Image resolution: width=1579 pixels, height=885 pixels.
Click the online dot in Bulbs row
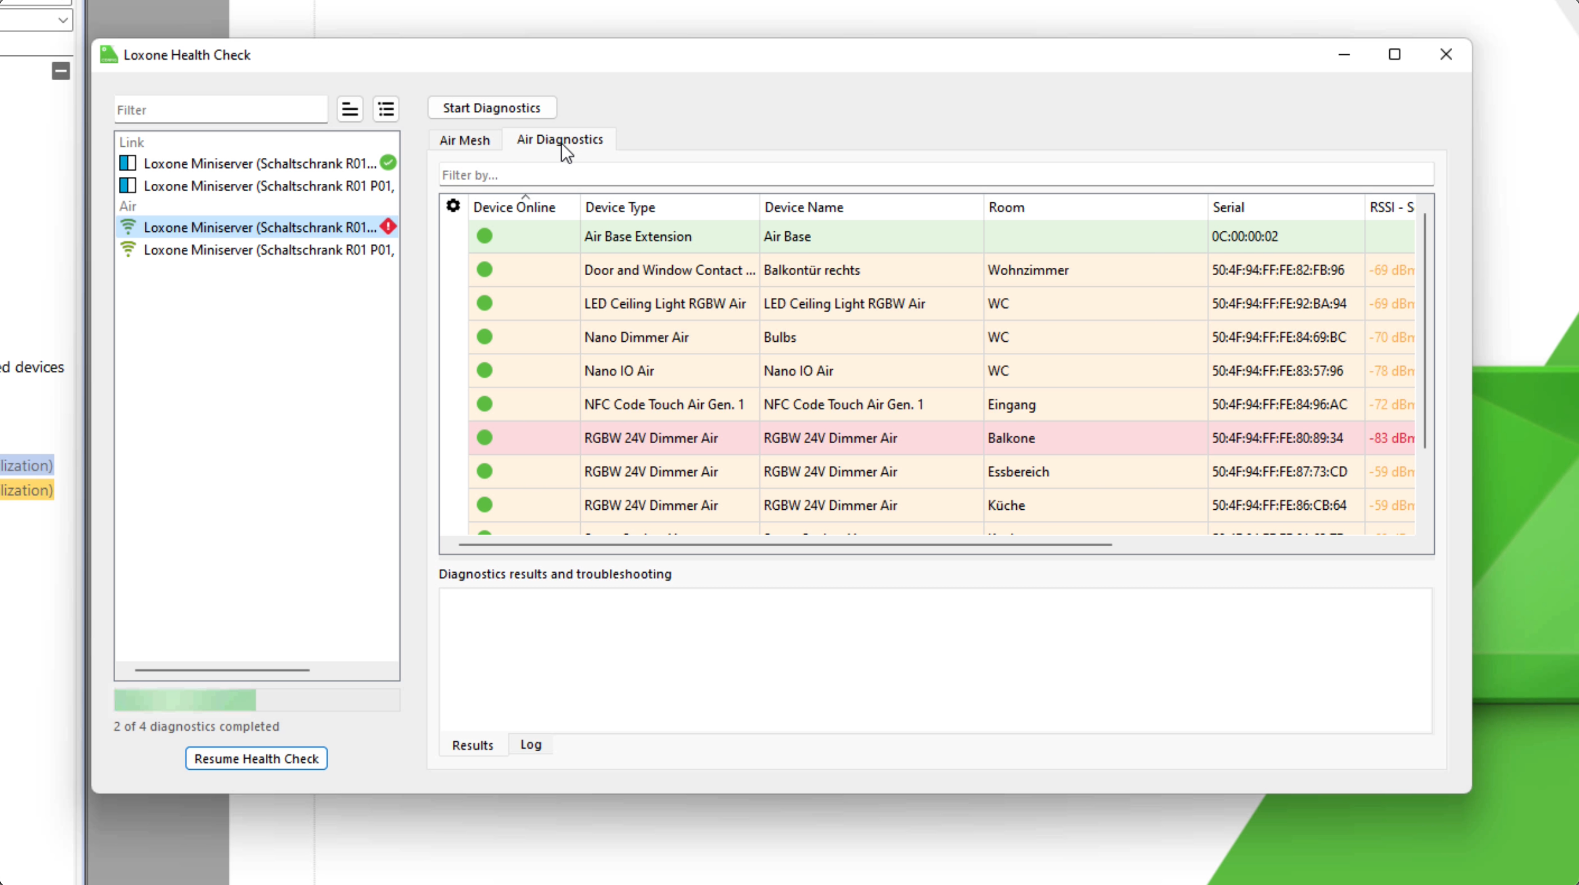485,337
